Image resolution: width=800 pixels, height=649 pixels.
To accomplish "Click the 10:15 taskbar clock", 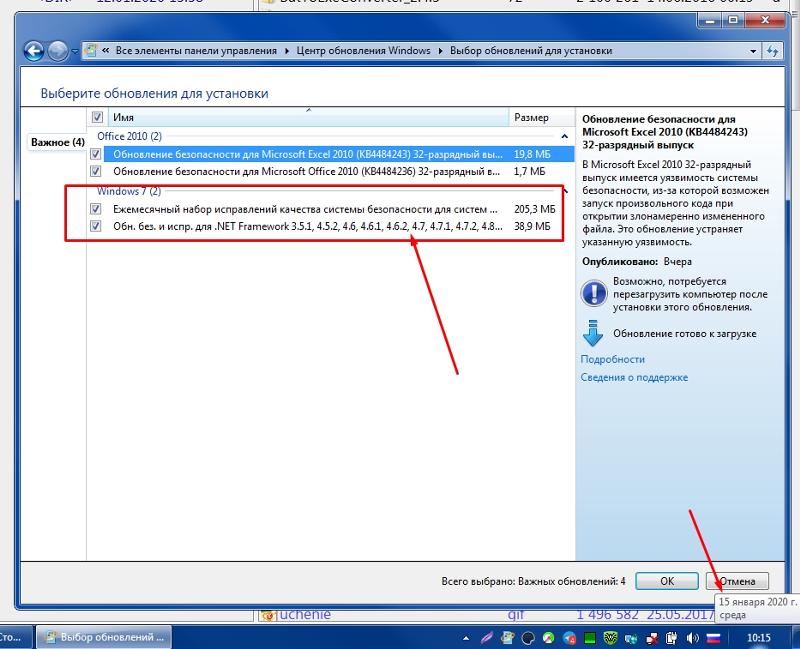I will (759, 638).
